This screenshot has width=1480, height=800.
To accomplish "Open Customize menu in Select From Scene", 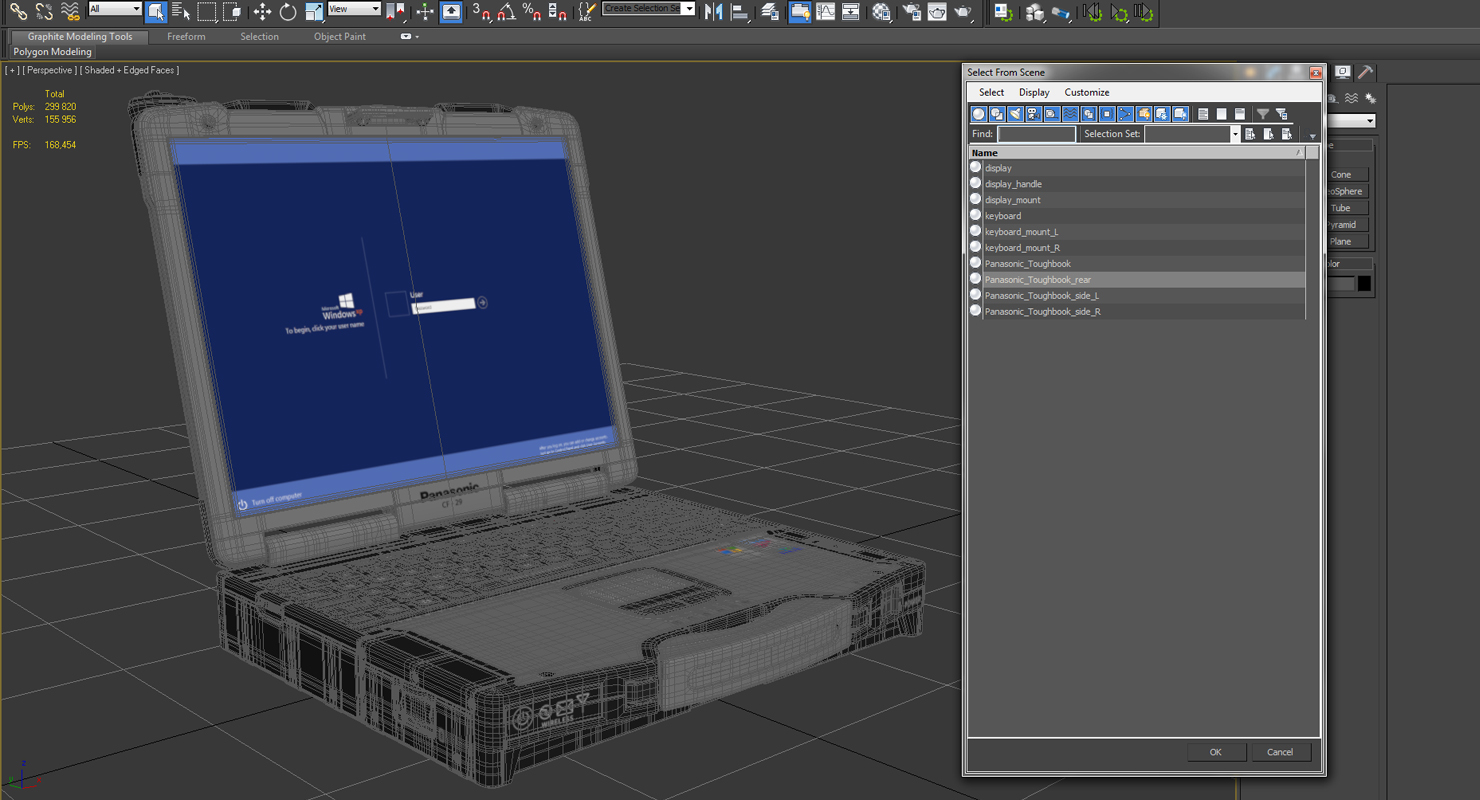I will pos(1087,92).
